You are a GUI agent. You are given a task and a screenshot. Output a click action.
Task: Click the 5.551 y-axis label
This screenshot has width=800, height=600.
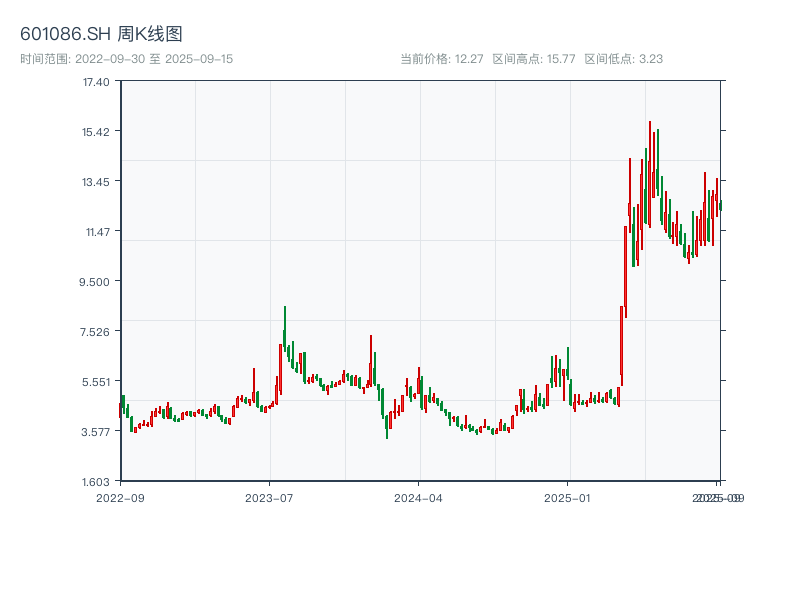[96, 382]
